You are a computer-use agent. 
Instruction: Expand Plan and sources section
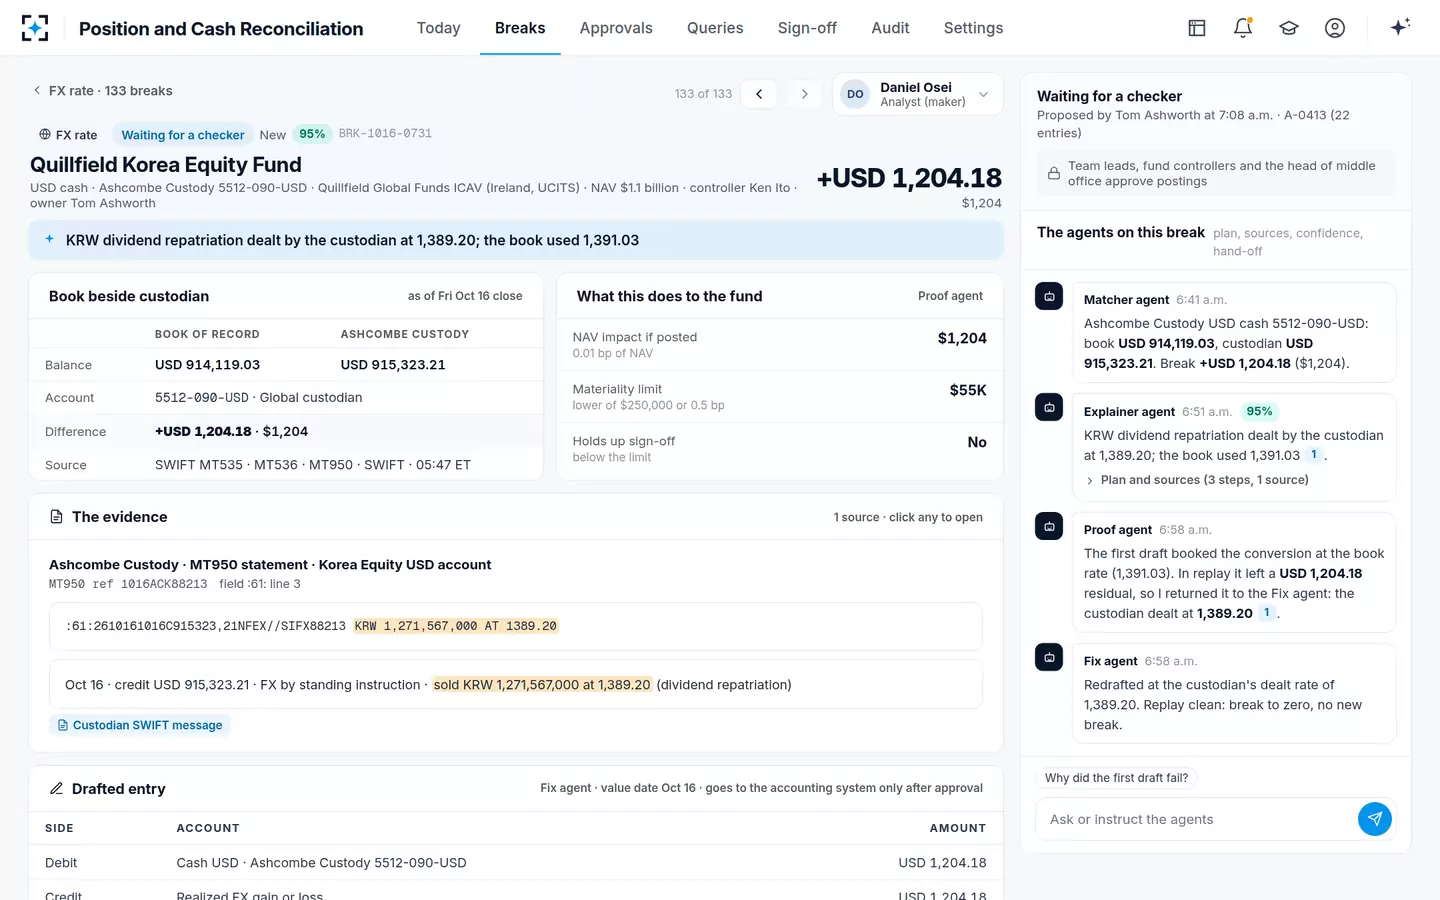click(1196, 480)
